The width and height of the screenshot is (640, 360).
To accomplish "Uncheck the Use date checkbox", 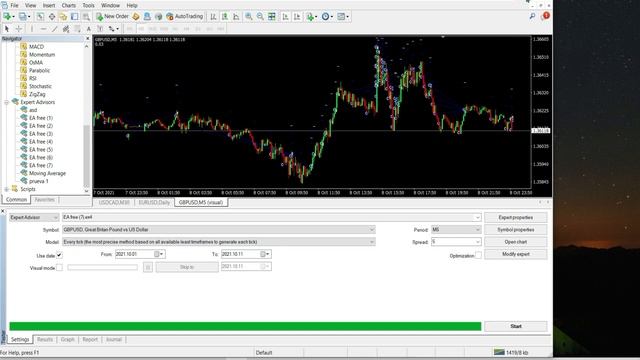I will [59, 255].
